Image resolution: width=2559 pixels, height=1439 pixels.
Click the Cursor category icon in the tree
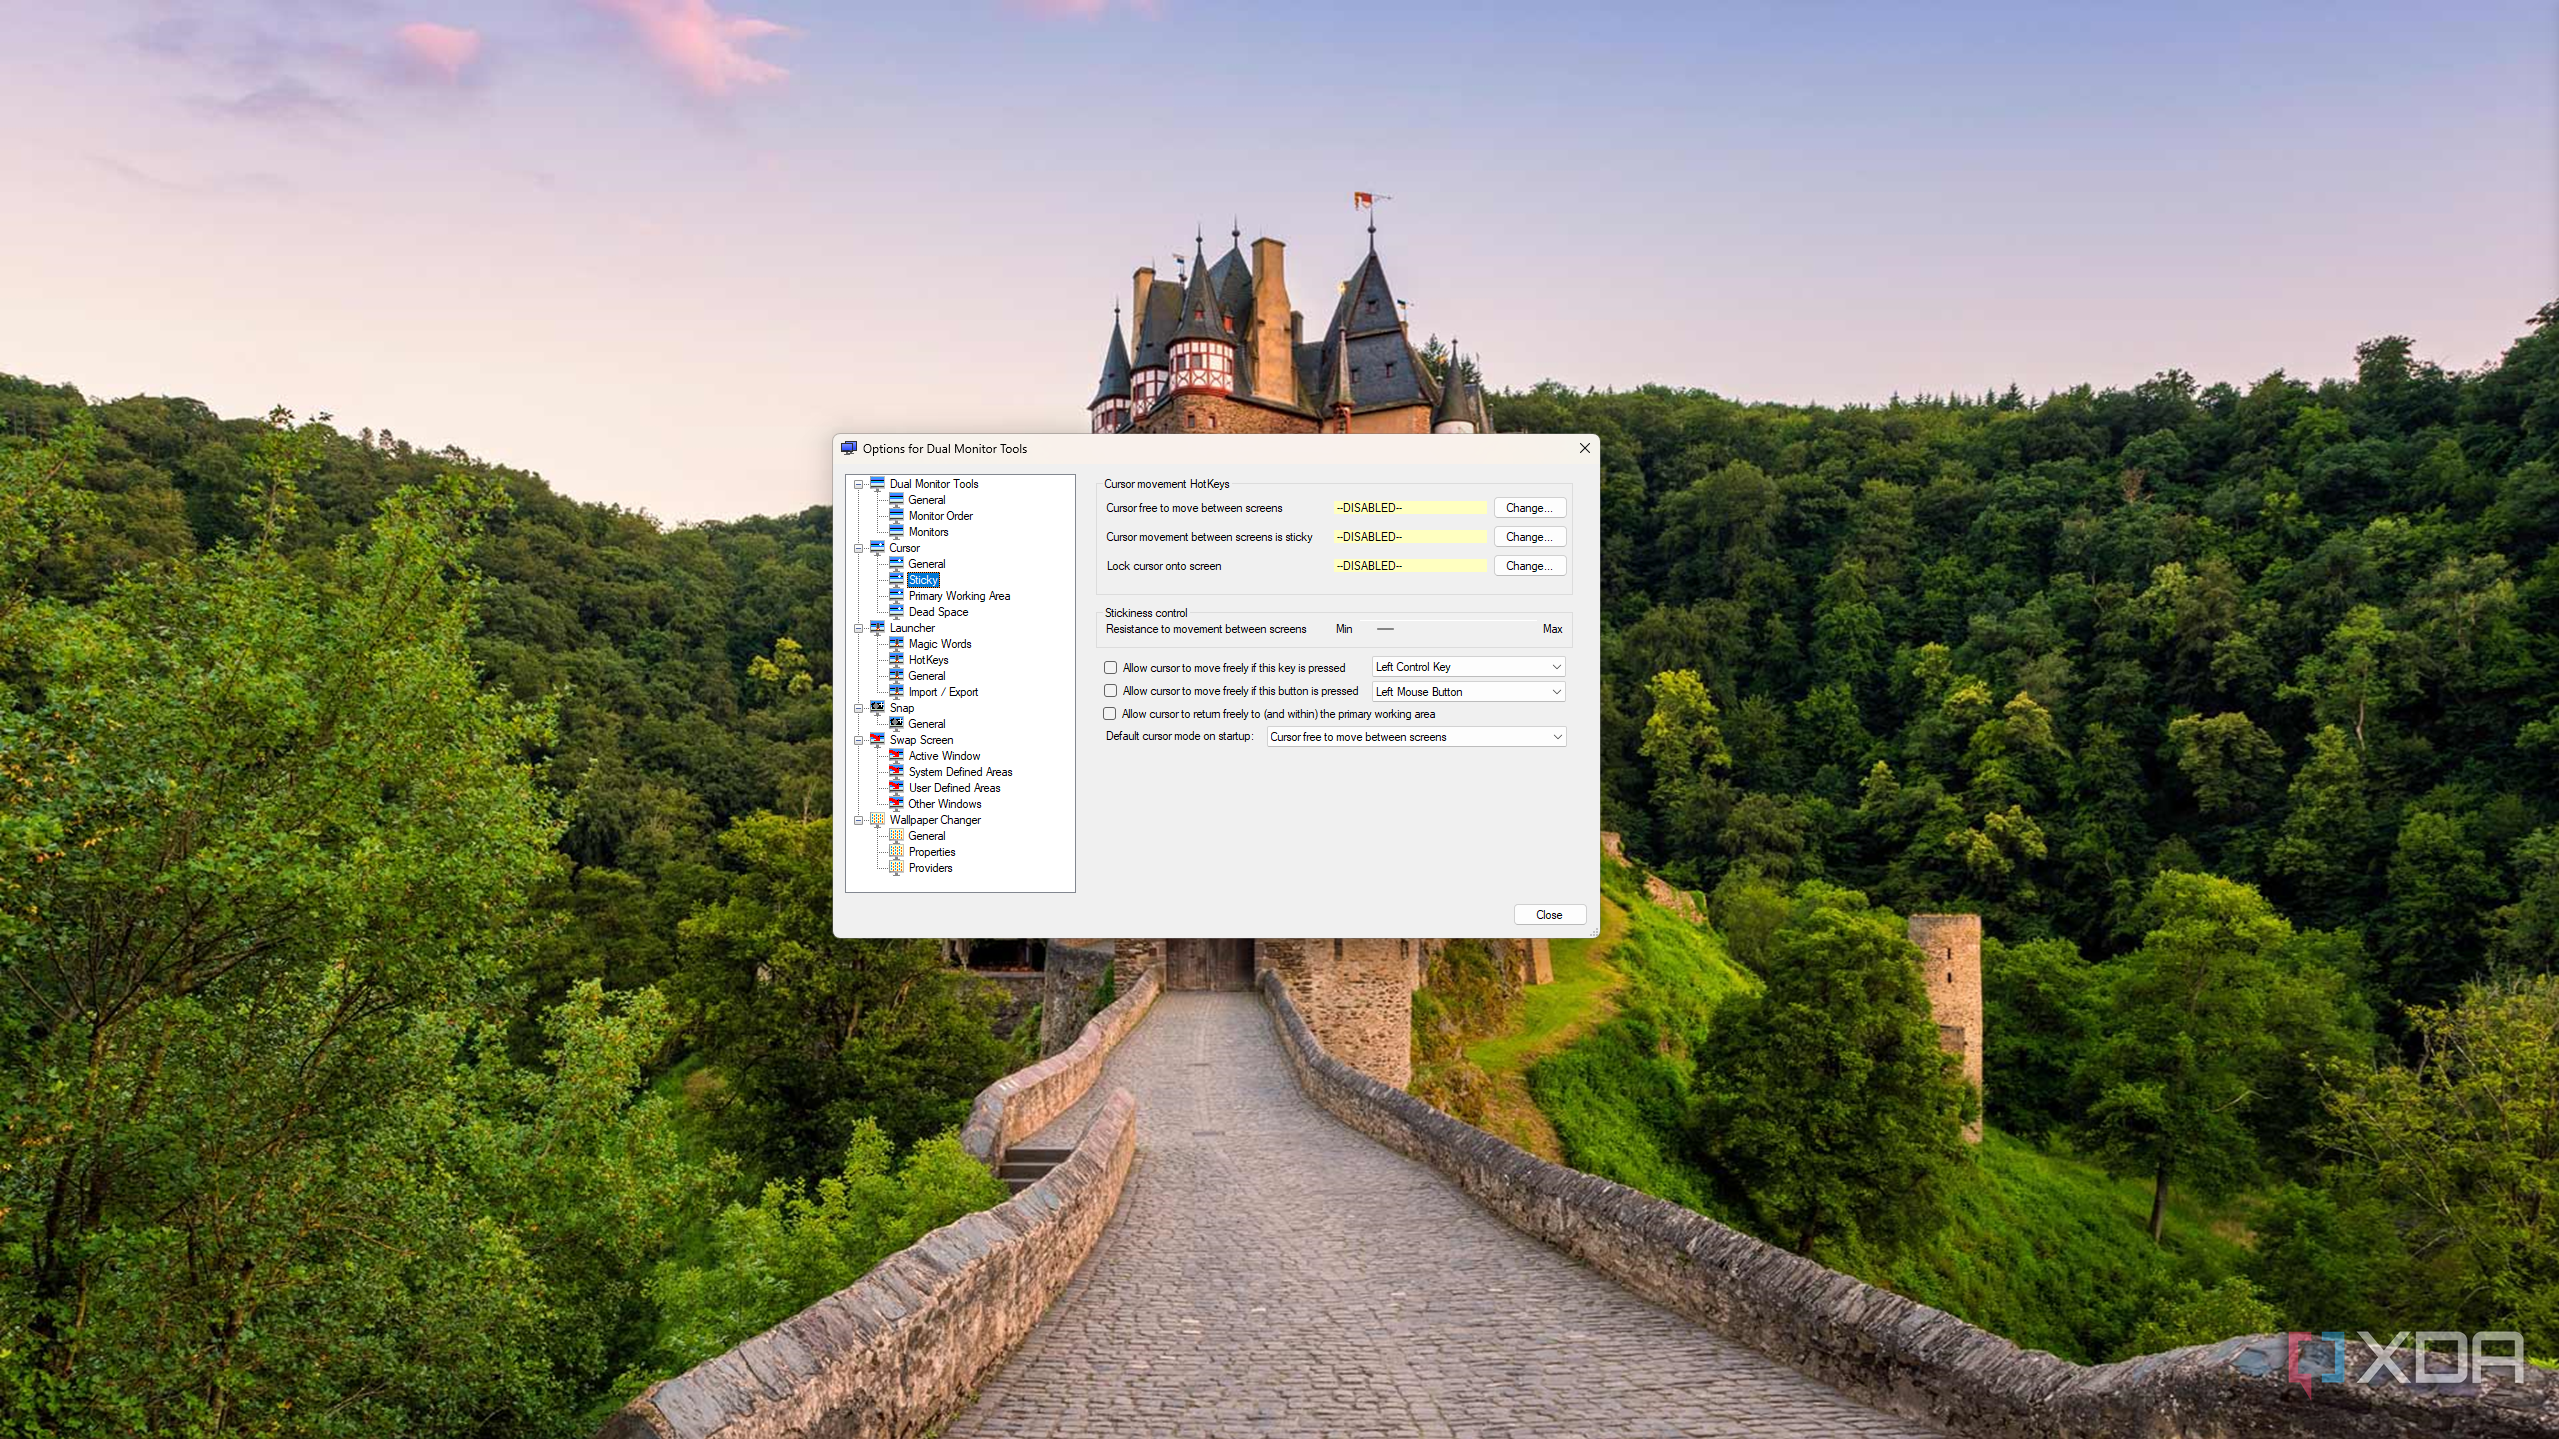[x=877, y=548]
